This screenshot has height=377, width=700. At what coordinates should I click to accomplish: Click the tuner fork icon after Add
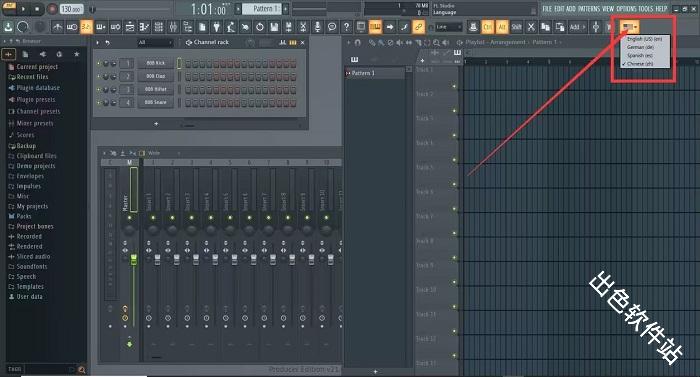596,27
